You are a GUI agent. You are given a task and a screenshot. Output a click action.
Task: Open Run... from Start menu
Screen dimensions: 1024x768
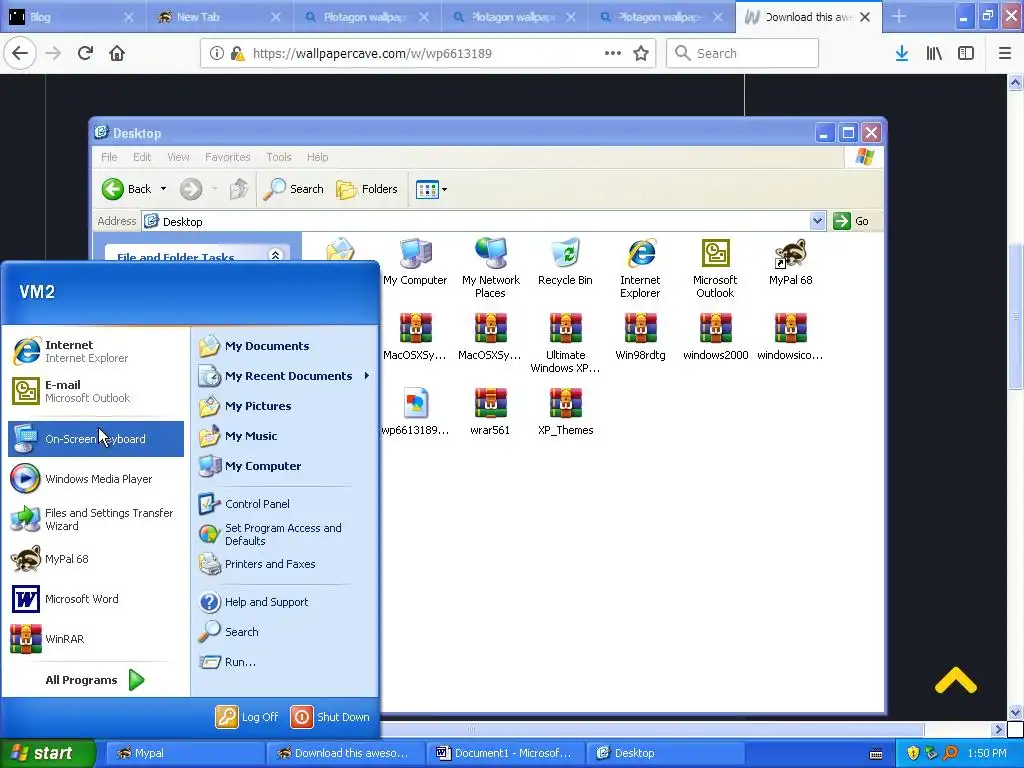pyautogui.click(x=283, y=662)
